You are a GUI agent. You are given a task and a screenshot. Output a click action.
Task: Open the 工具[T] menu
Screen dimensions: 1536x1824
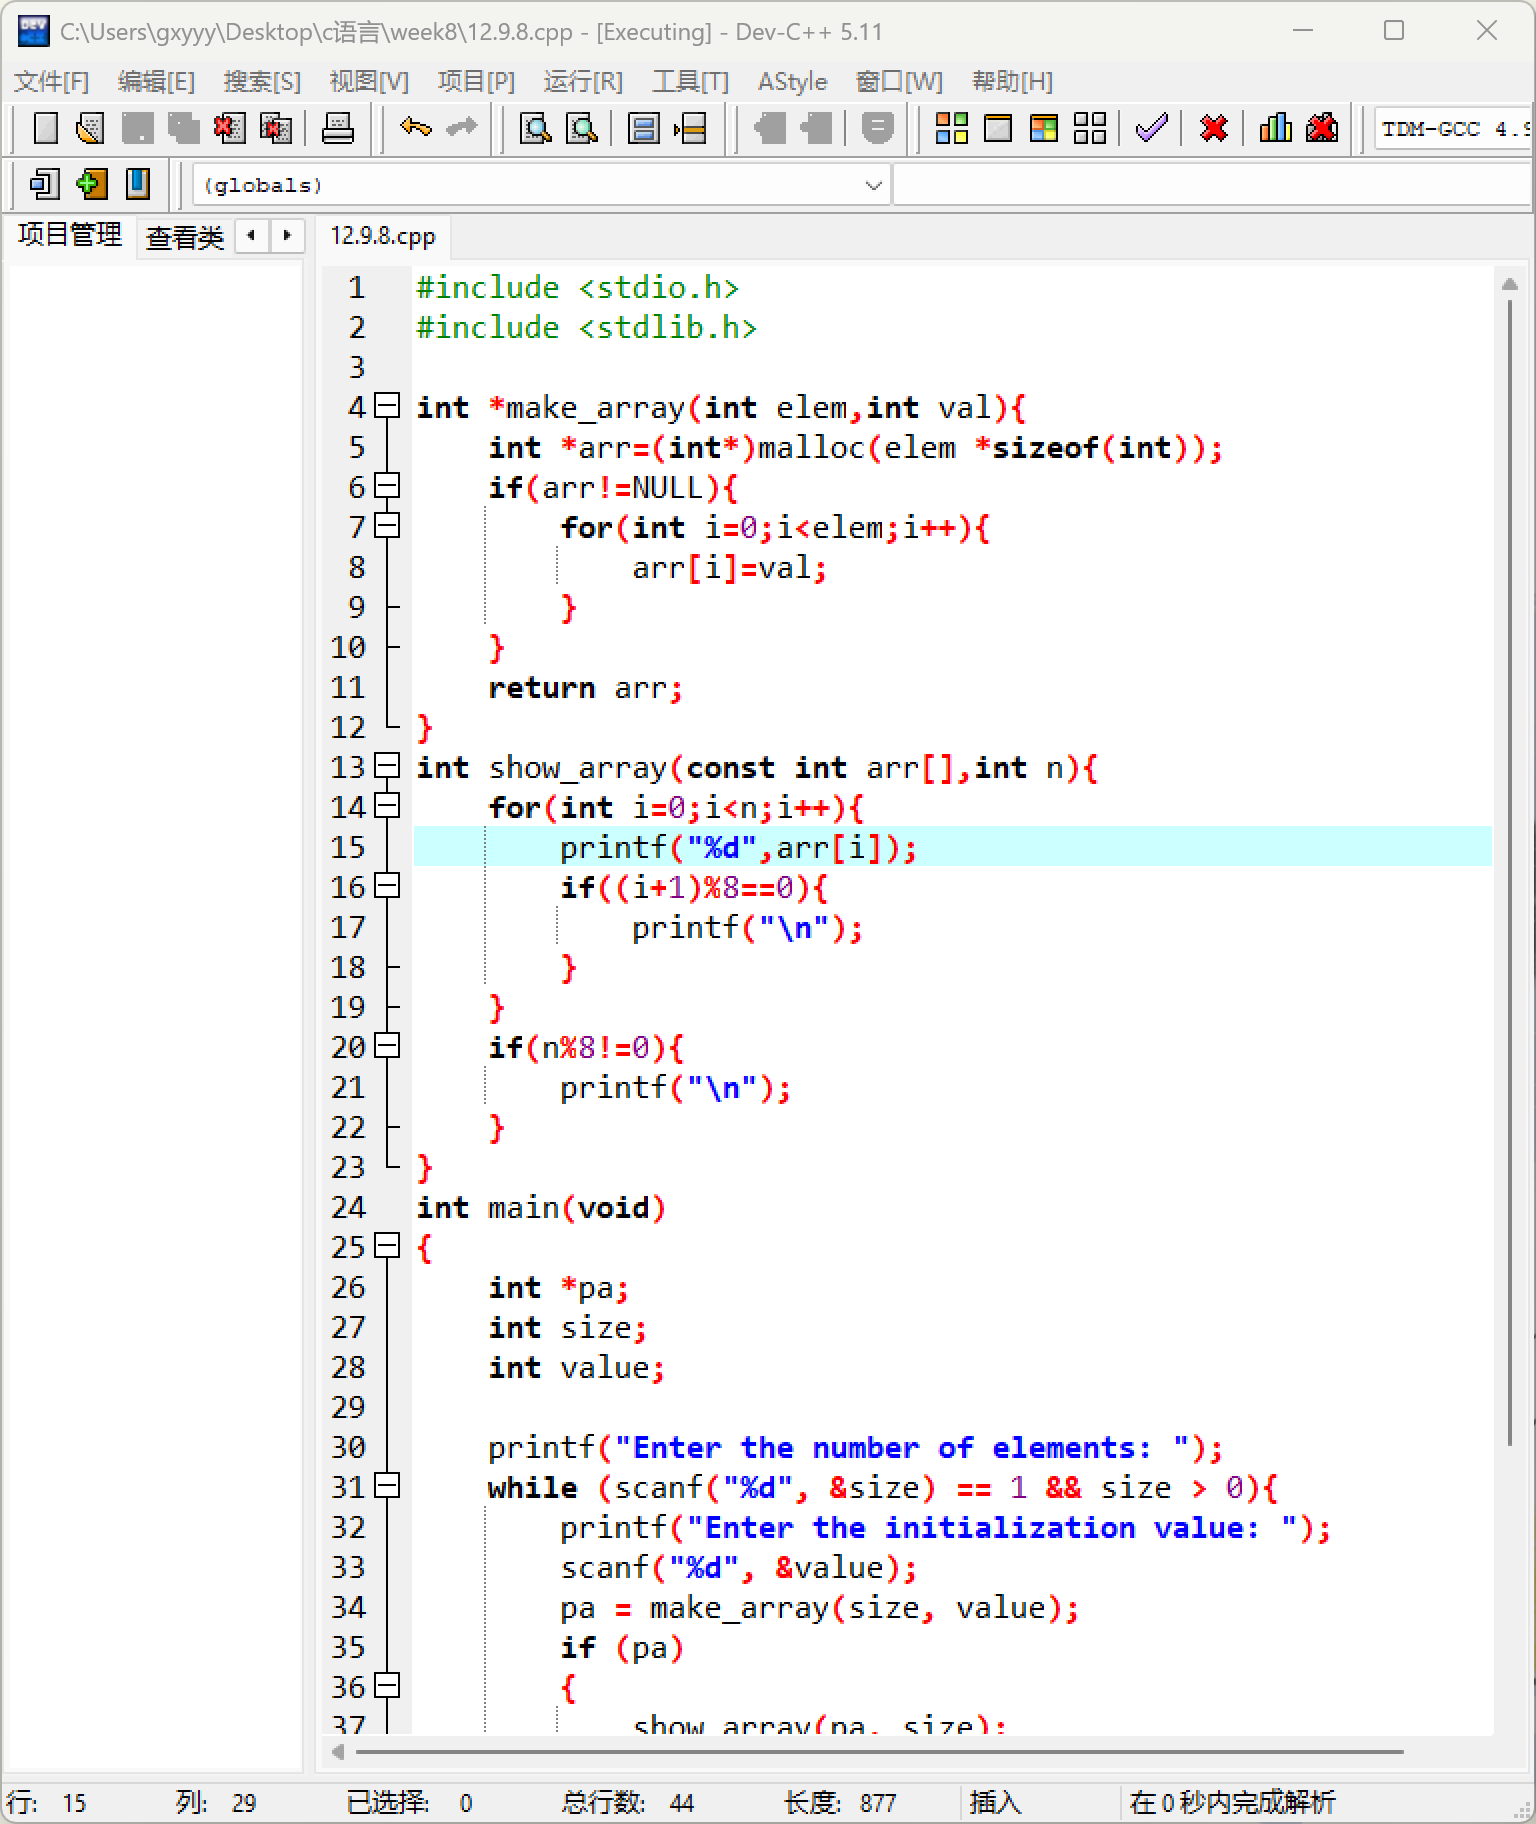pos(690,82)
